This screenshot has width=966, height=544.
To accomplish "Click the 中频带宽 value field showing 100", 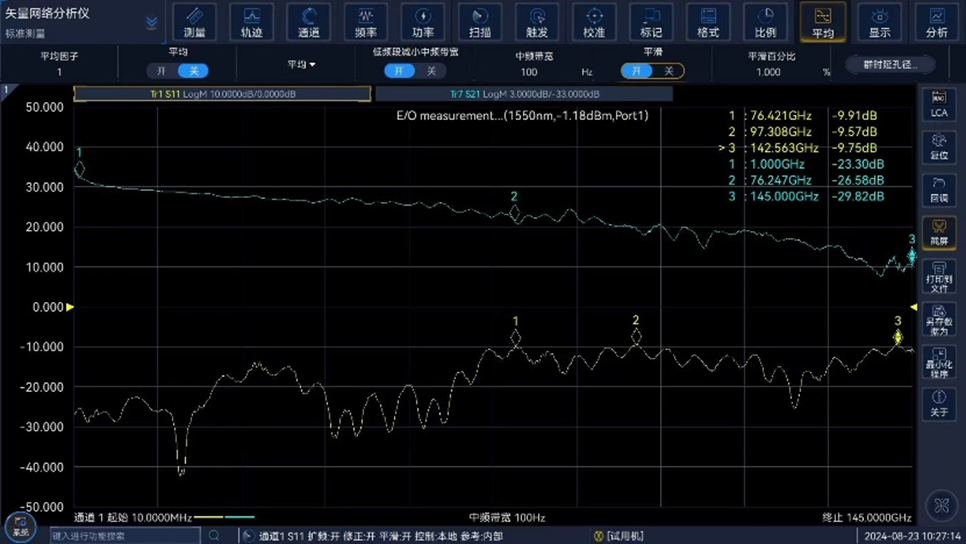I will point(529,72).
